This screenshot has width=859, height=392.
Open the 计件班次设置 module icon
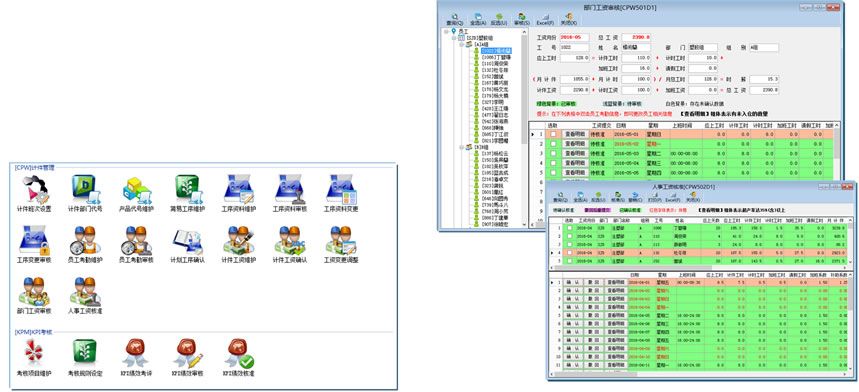(x=33, y=194)
